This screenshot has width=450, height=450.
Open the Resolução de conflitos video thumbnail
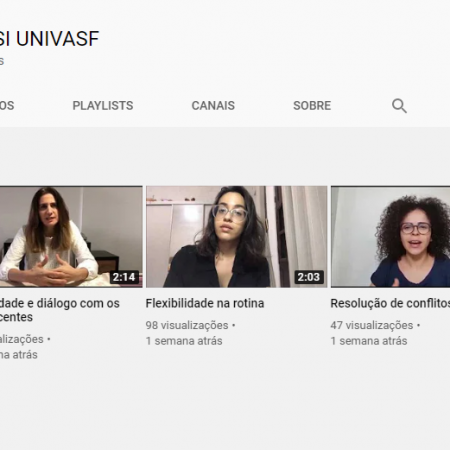[390, 237]
